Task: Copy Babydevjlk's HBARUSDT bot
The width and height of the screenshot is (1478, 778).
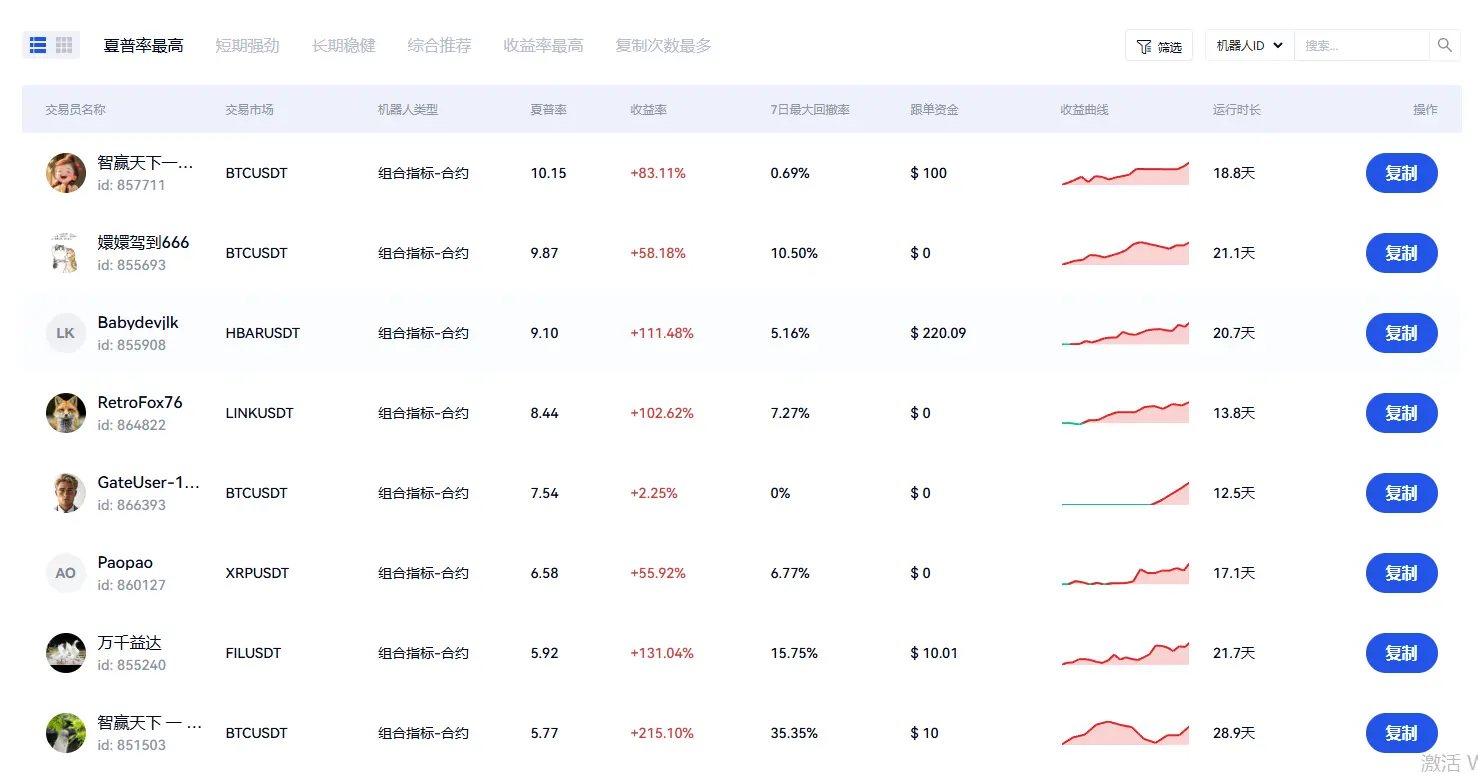Action: pos(1402,333)
